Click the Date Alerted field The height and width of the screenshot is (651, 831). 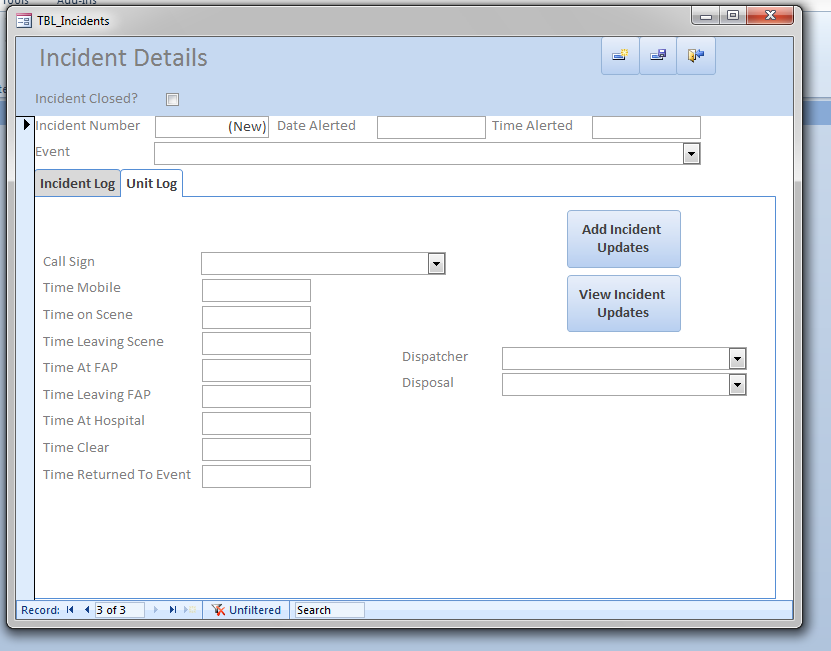pos(431,127)
